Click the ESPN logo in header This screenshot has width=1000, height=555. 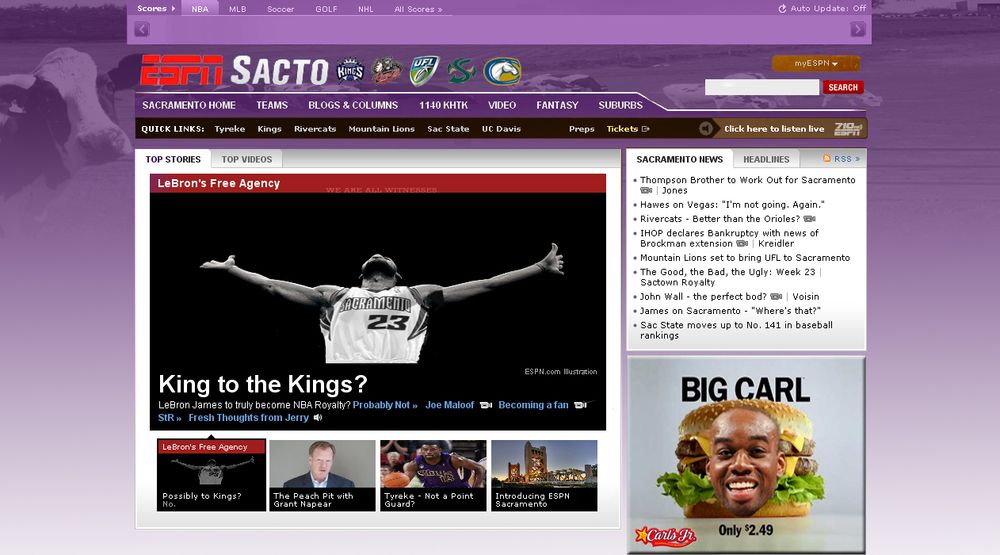pos(182,71)
